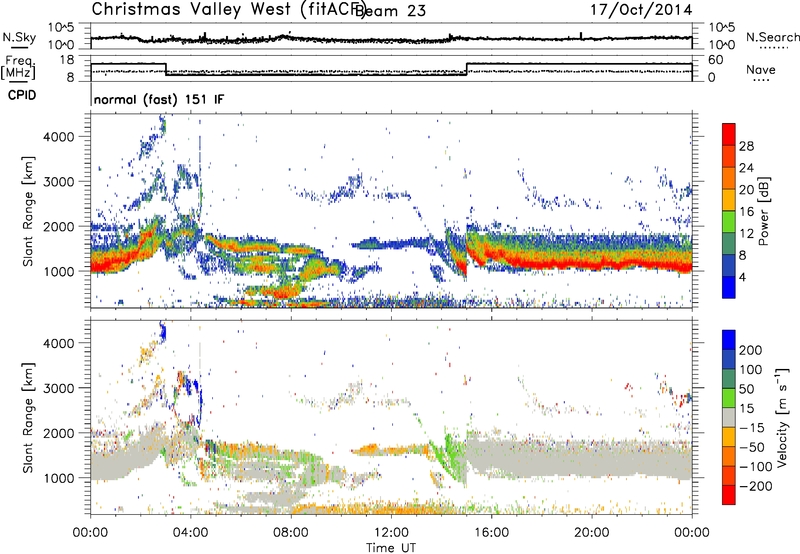Click the blue top of velocity colorbar
This screenshot has height=554, width=800.
[729, 339]
